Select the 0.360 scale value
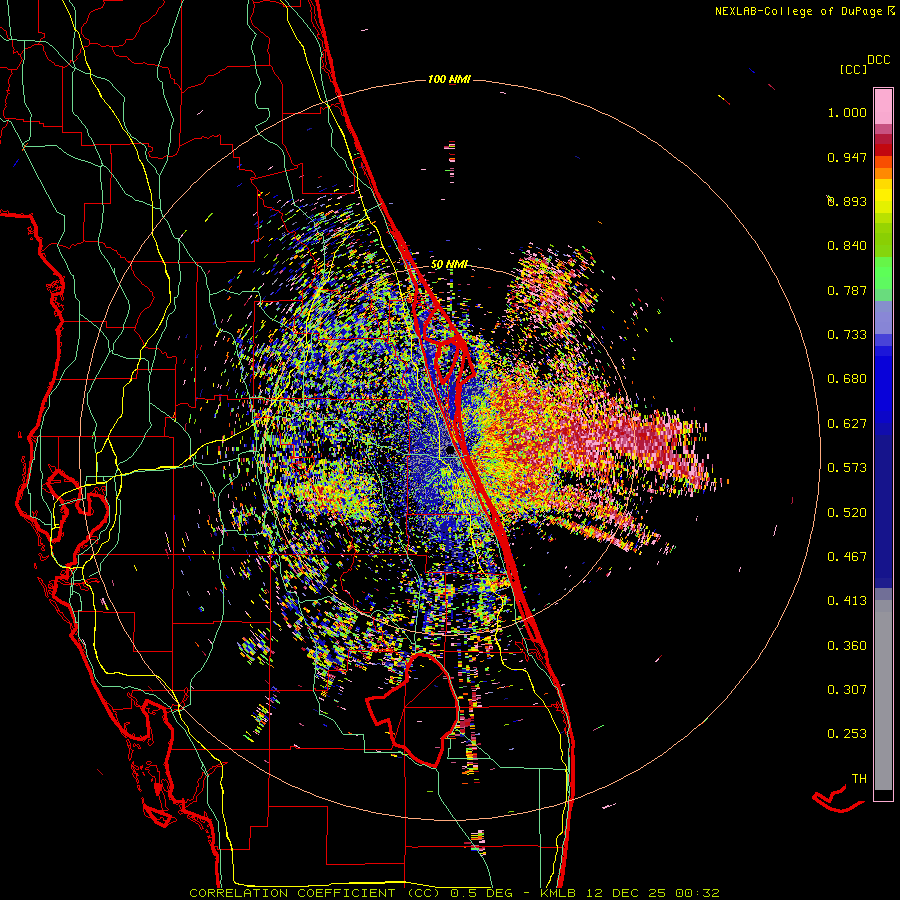This screenshot has width=900, height=900. pos(847,646)
